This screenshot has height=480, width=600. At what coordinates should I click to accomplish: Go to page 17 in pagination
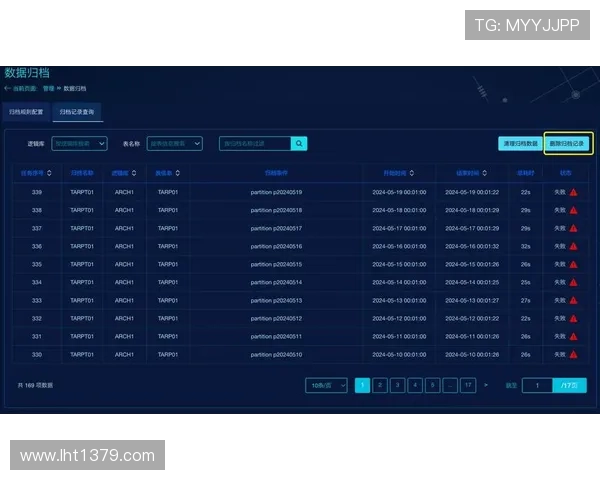tap(467, 385)
